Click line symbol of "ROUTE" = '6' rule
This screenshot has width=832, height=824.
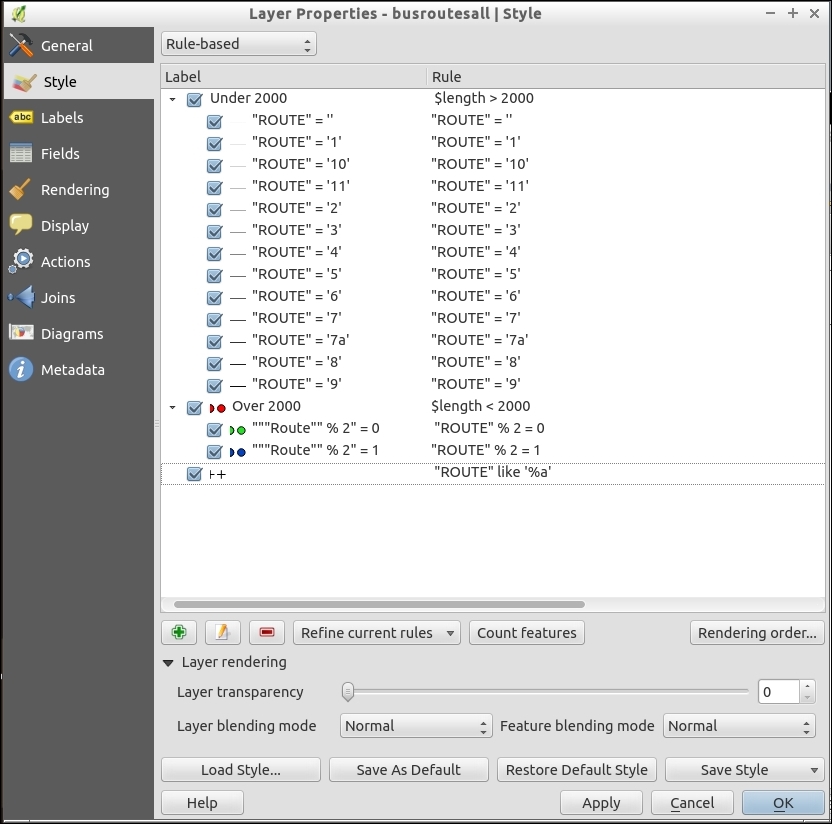[x=238, y=298]
